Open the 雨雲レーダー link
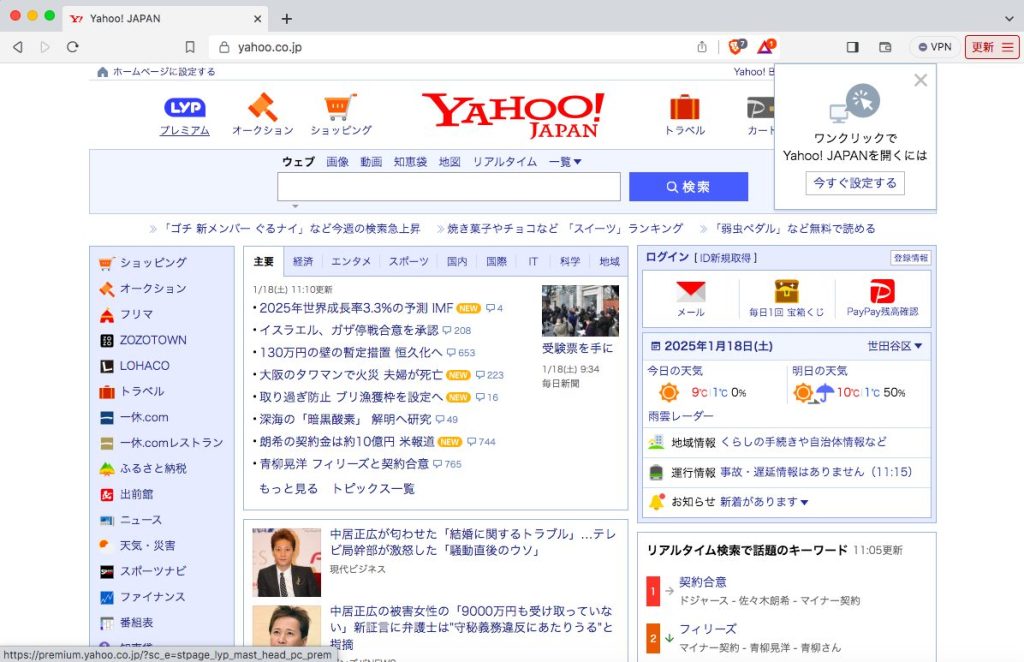Image resolution: width=1024 pixels, height=662 pixels. pos(680,416)
